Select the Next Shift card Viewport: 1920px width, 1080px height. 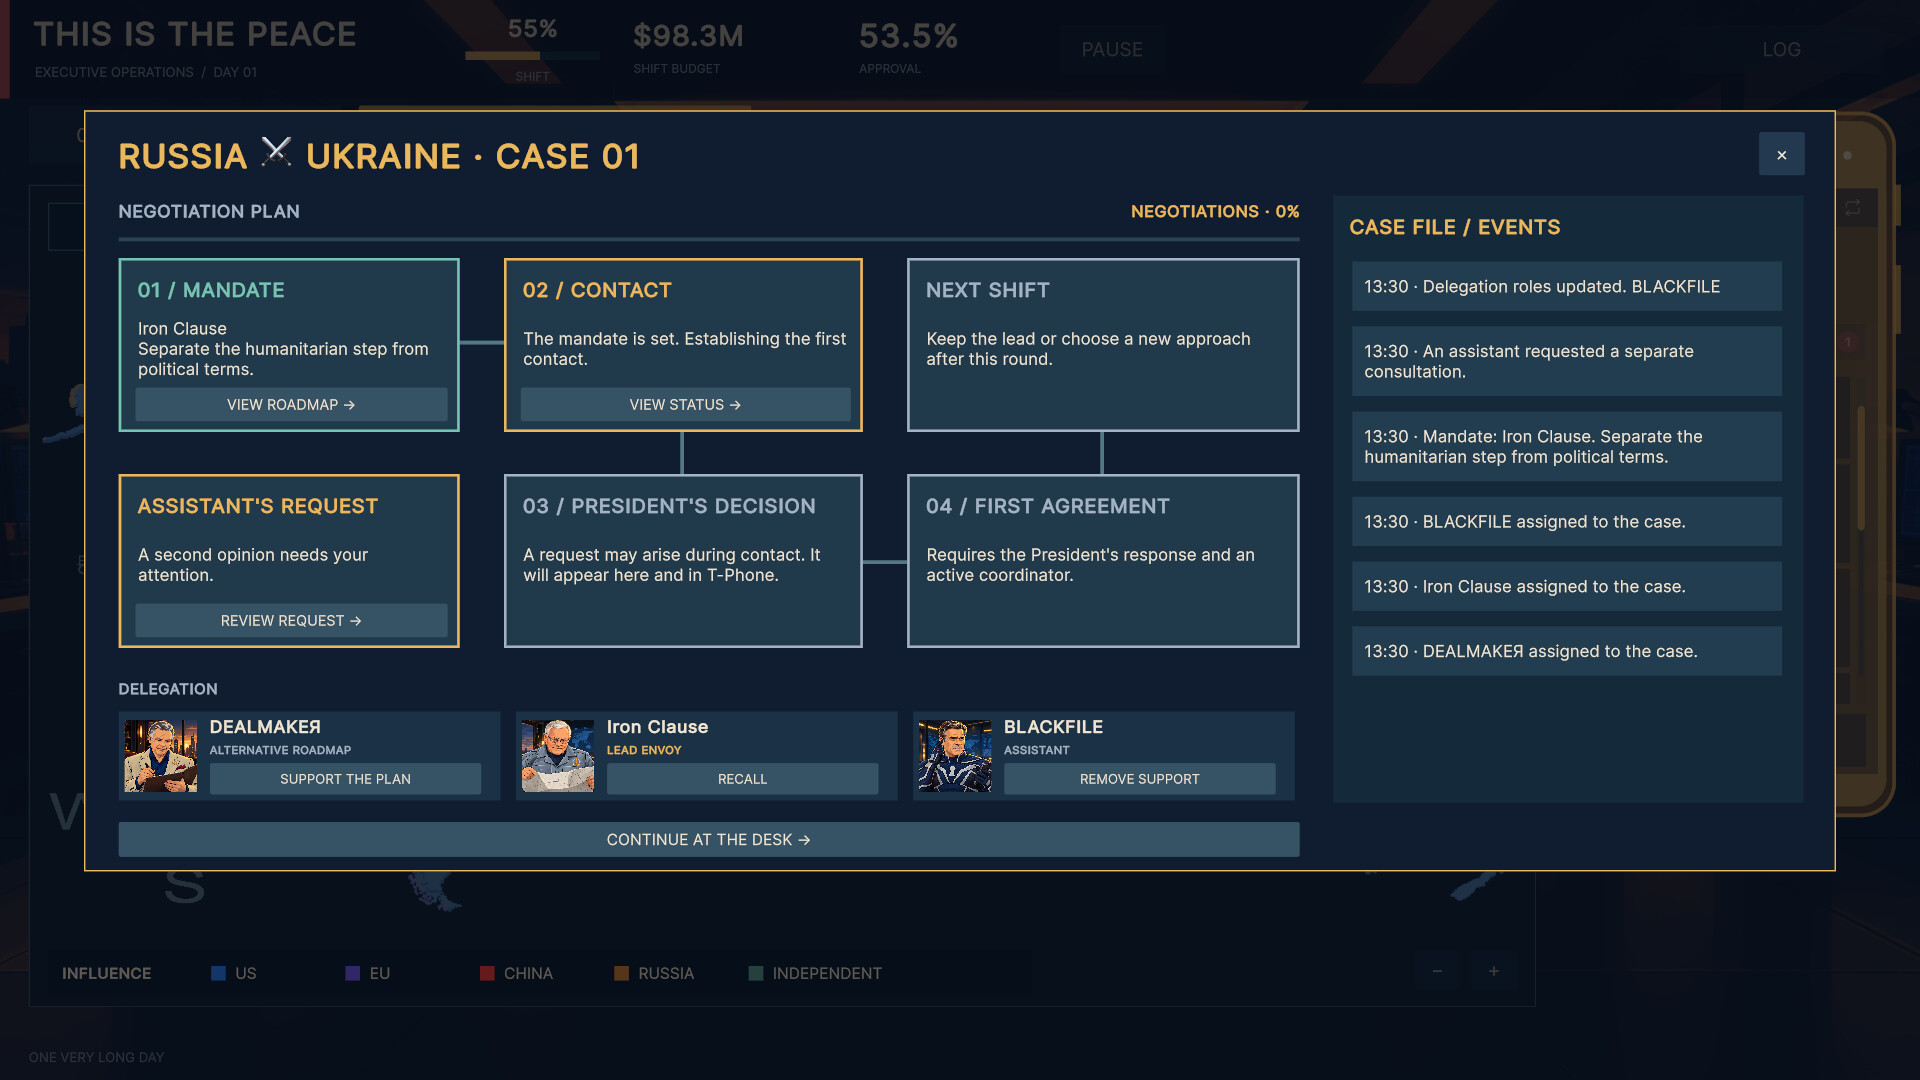tap(1103, 345)
